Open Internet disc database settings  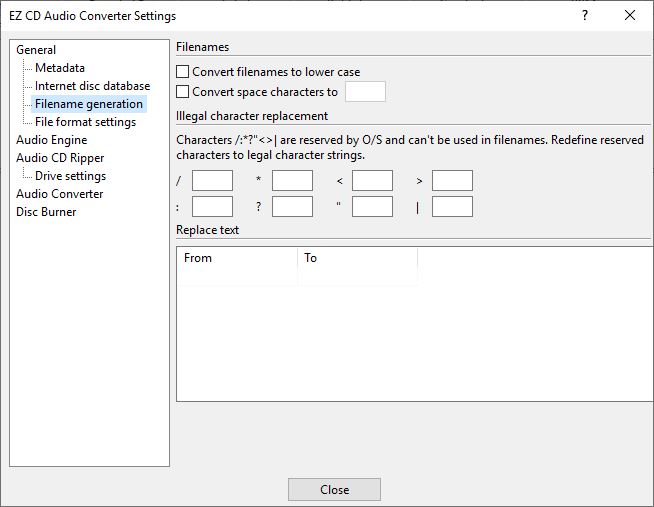[x=93, y=86]
